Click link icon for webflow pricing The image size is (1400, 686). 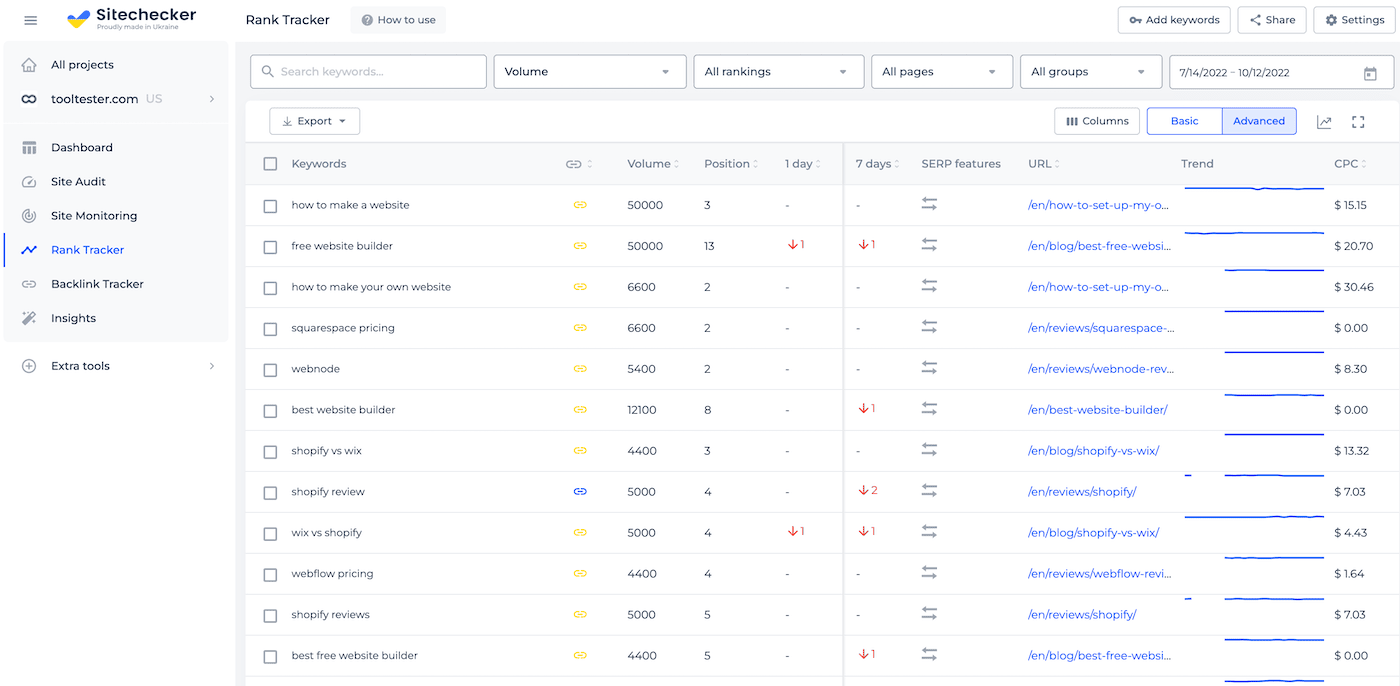point(580,574)
